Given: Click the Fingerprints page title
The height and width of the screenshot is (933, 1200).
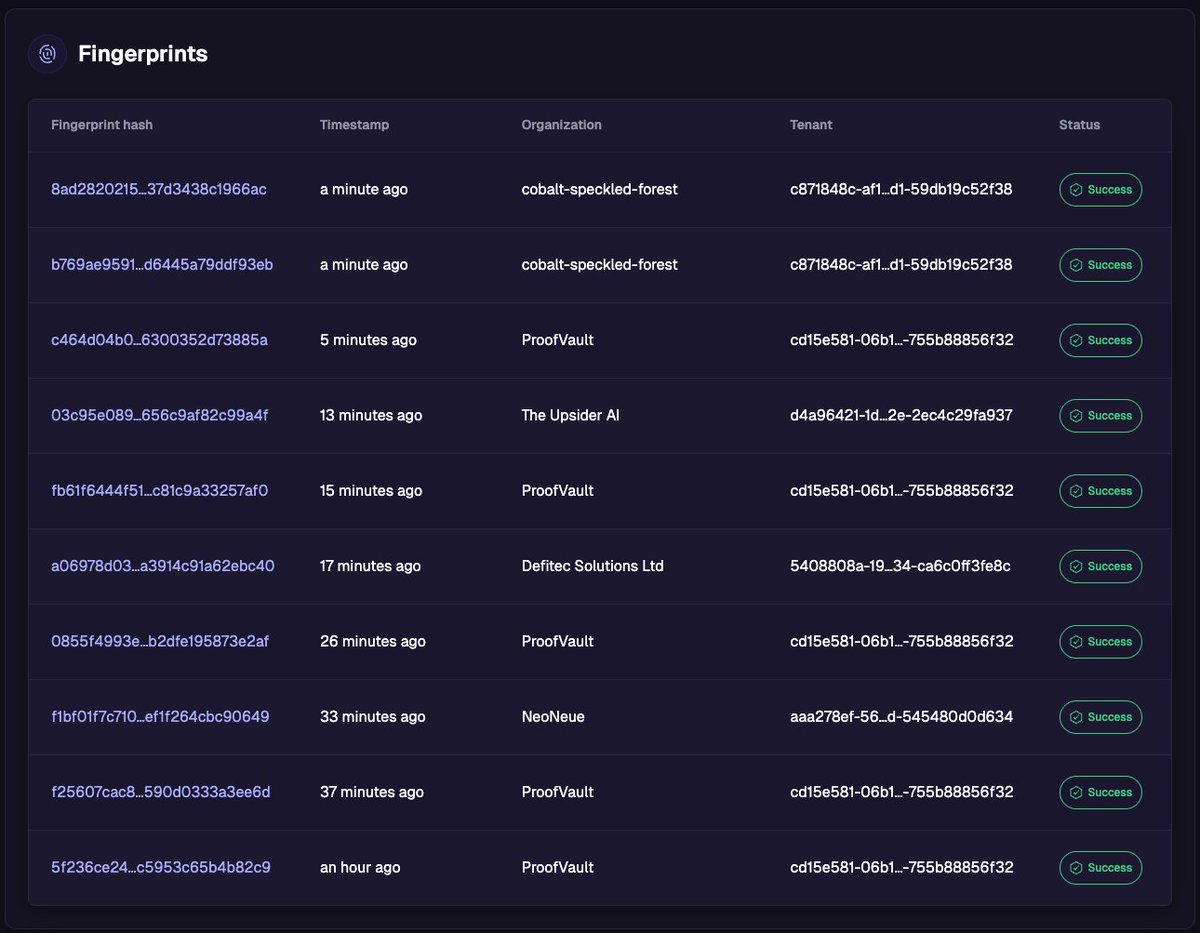Looking at the screenshot, I should (x=143, y=54).
